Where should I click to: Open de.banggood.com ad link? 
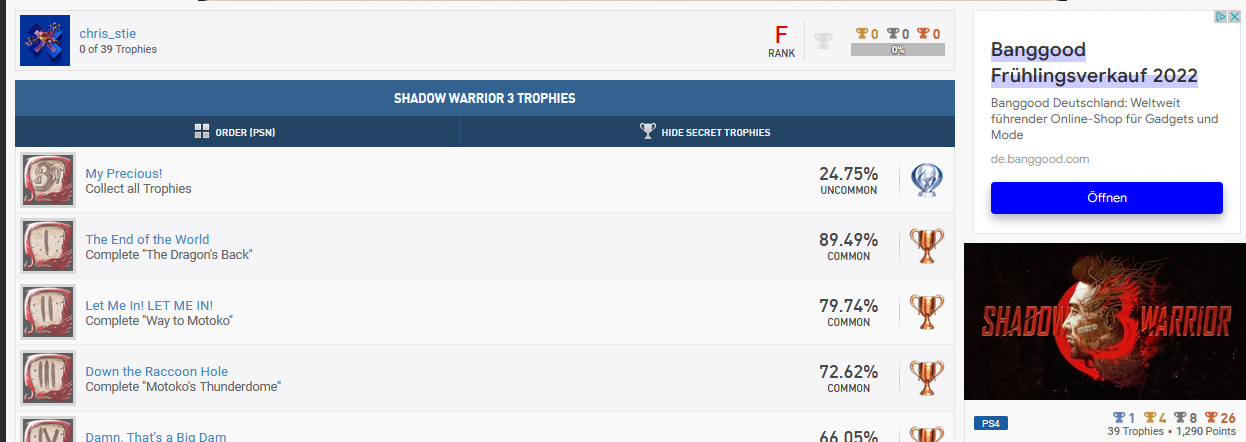point(1040,159)
